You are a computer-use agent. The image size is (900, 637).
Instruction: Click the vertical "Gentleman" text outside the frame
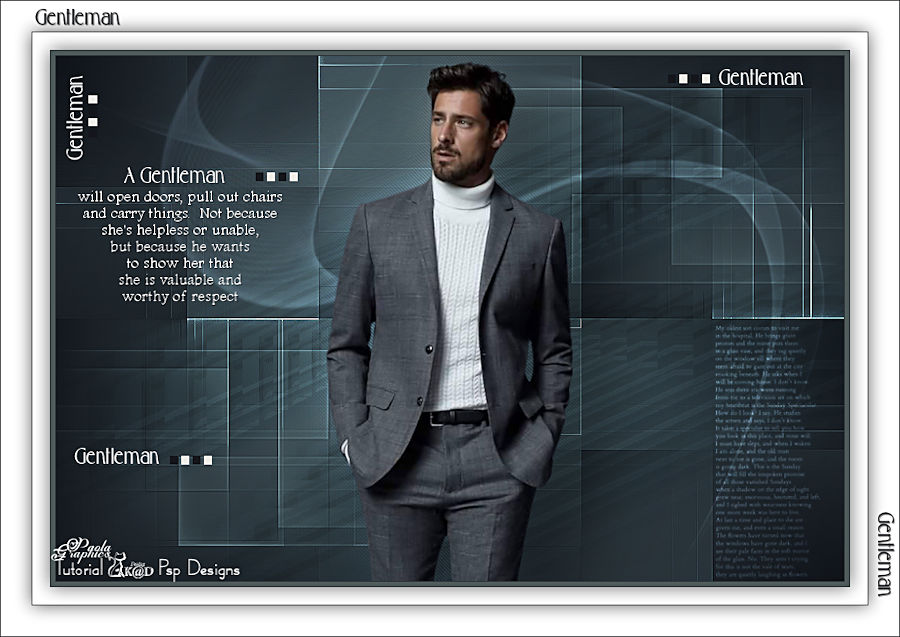(886, 554)
